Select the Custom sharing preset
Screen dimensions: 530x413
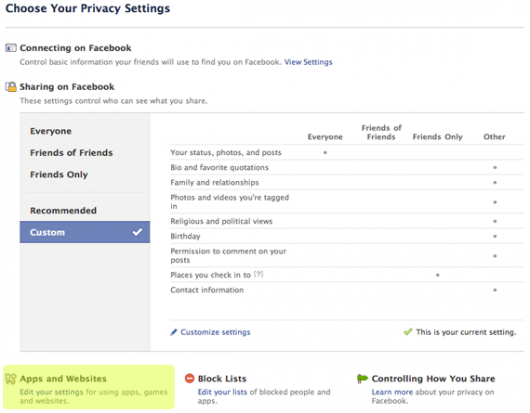click(x=85, y=232)
